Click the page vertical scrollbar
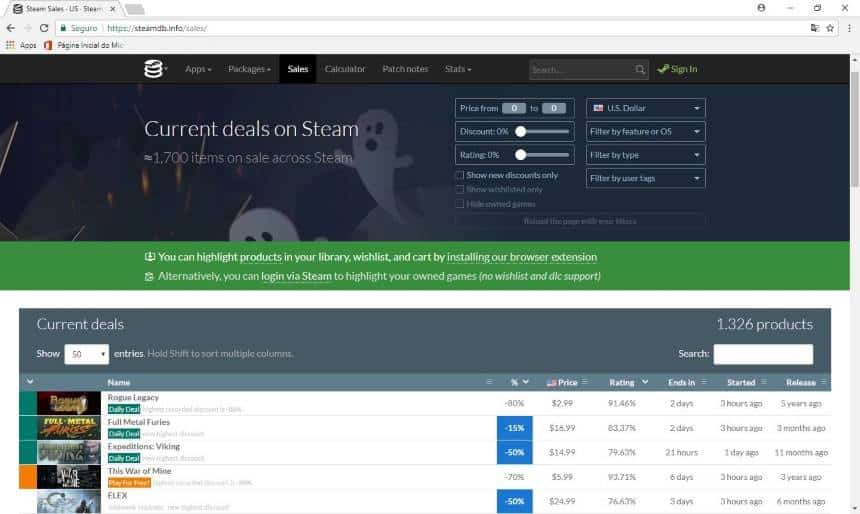 click(x=855, y=129)
